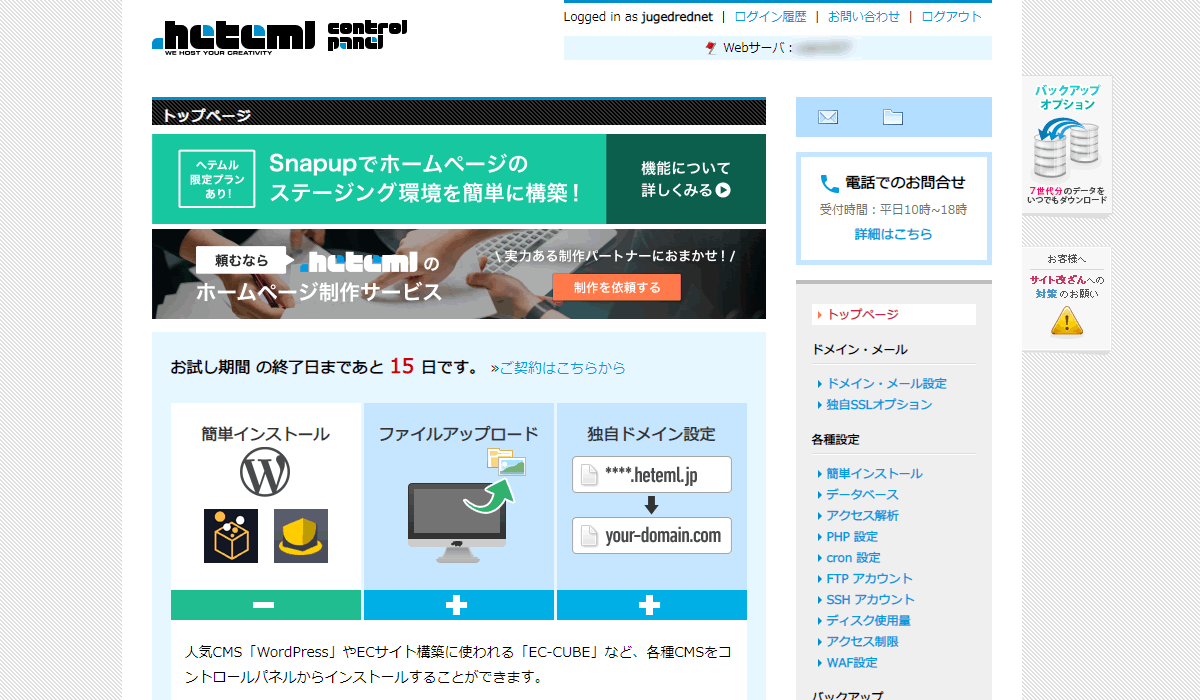Viewport: 1200px width, 700px height.
Task: Follow the ご契約はこちらから link
Action: (562, 368)
